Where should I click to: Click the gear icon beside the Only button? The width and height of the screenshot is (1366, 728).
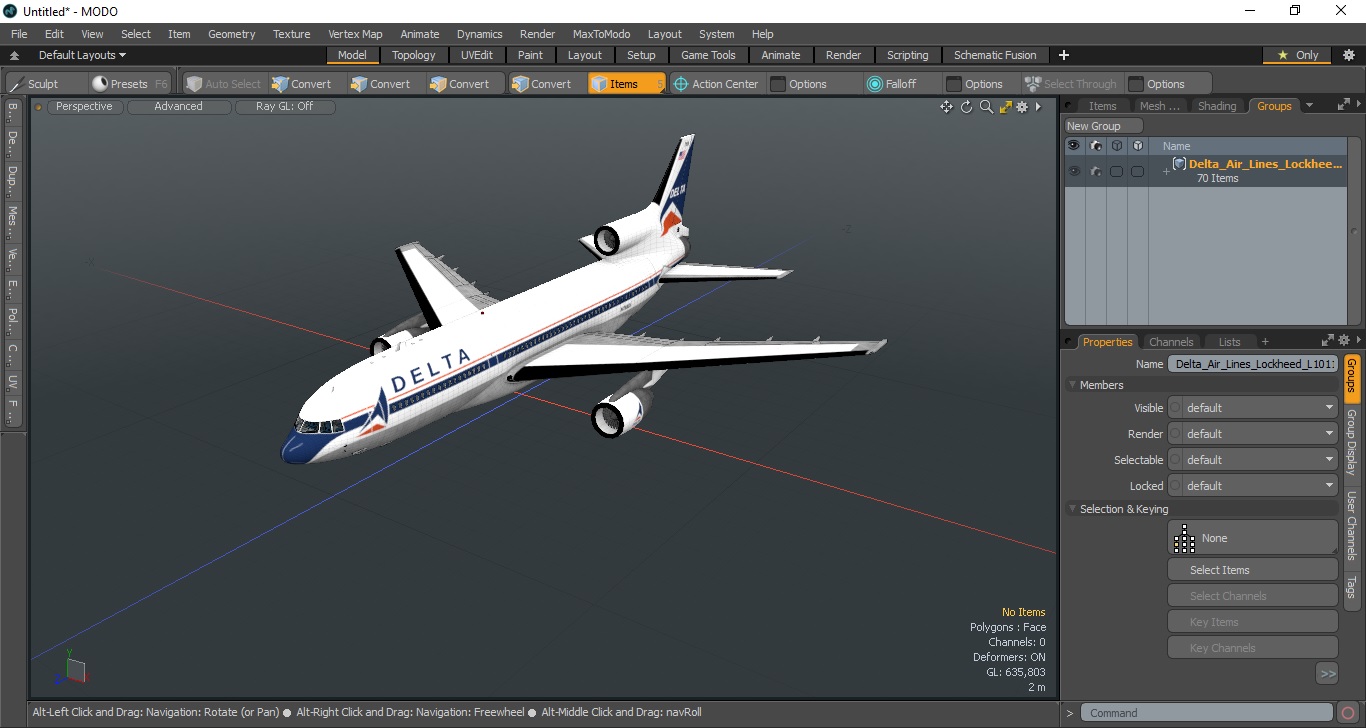click(x=1348, y=55)
